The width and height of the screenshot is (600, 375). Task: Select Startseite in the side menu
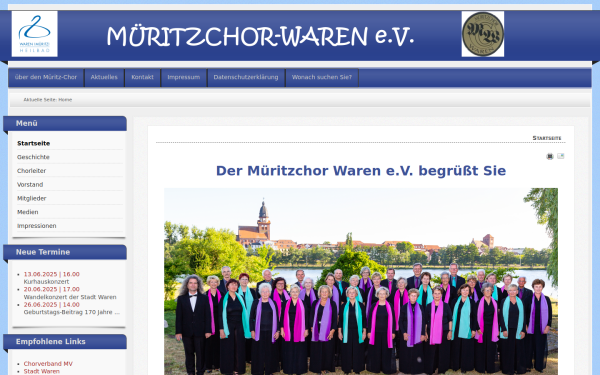[x=34, y=143]
